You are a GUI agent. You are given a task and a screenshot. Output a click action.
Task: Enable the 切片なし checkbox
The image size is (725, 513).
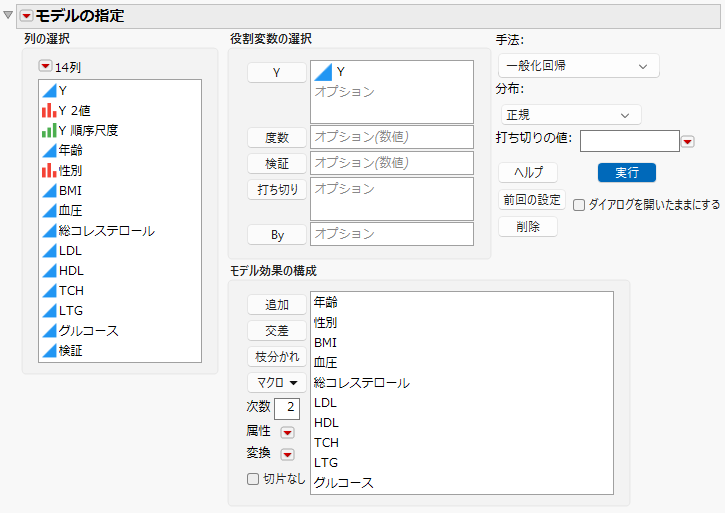click(253, 479)
